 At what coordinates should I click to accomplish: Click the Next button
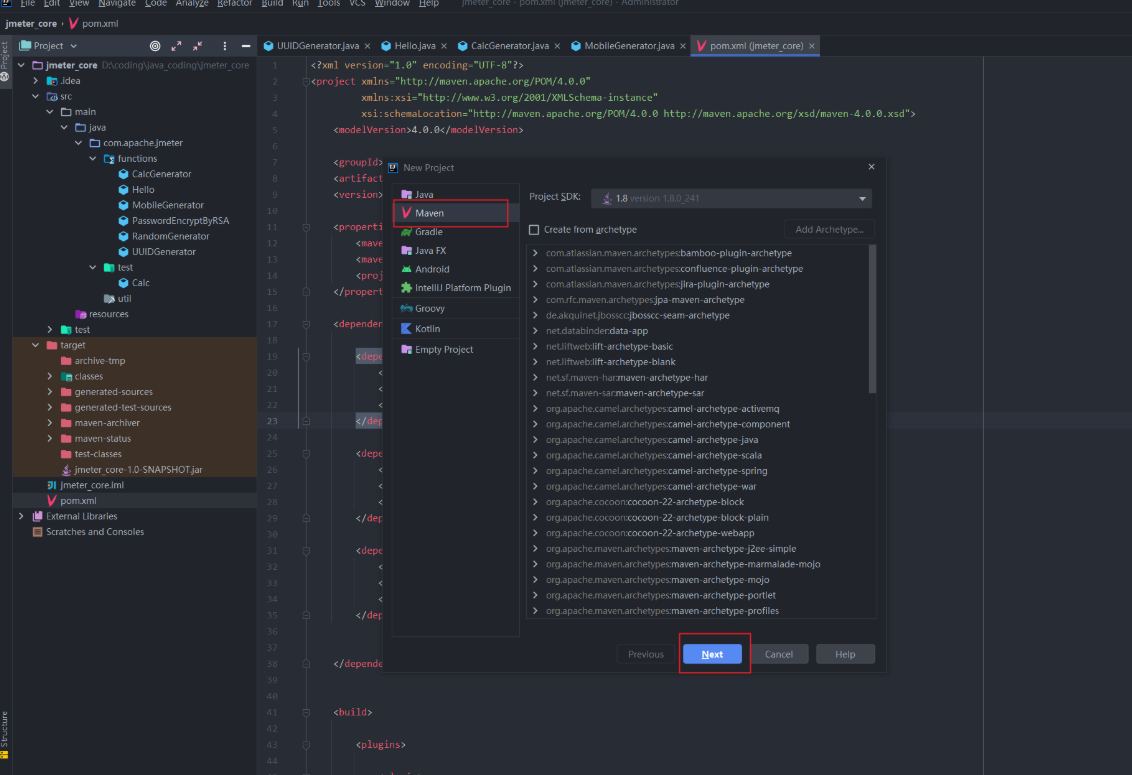tap(712, 654)
